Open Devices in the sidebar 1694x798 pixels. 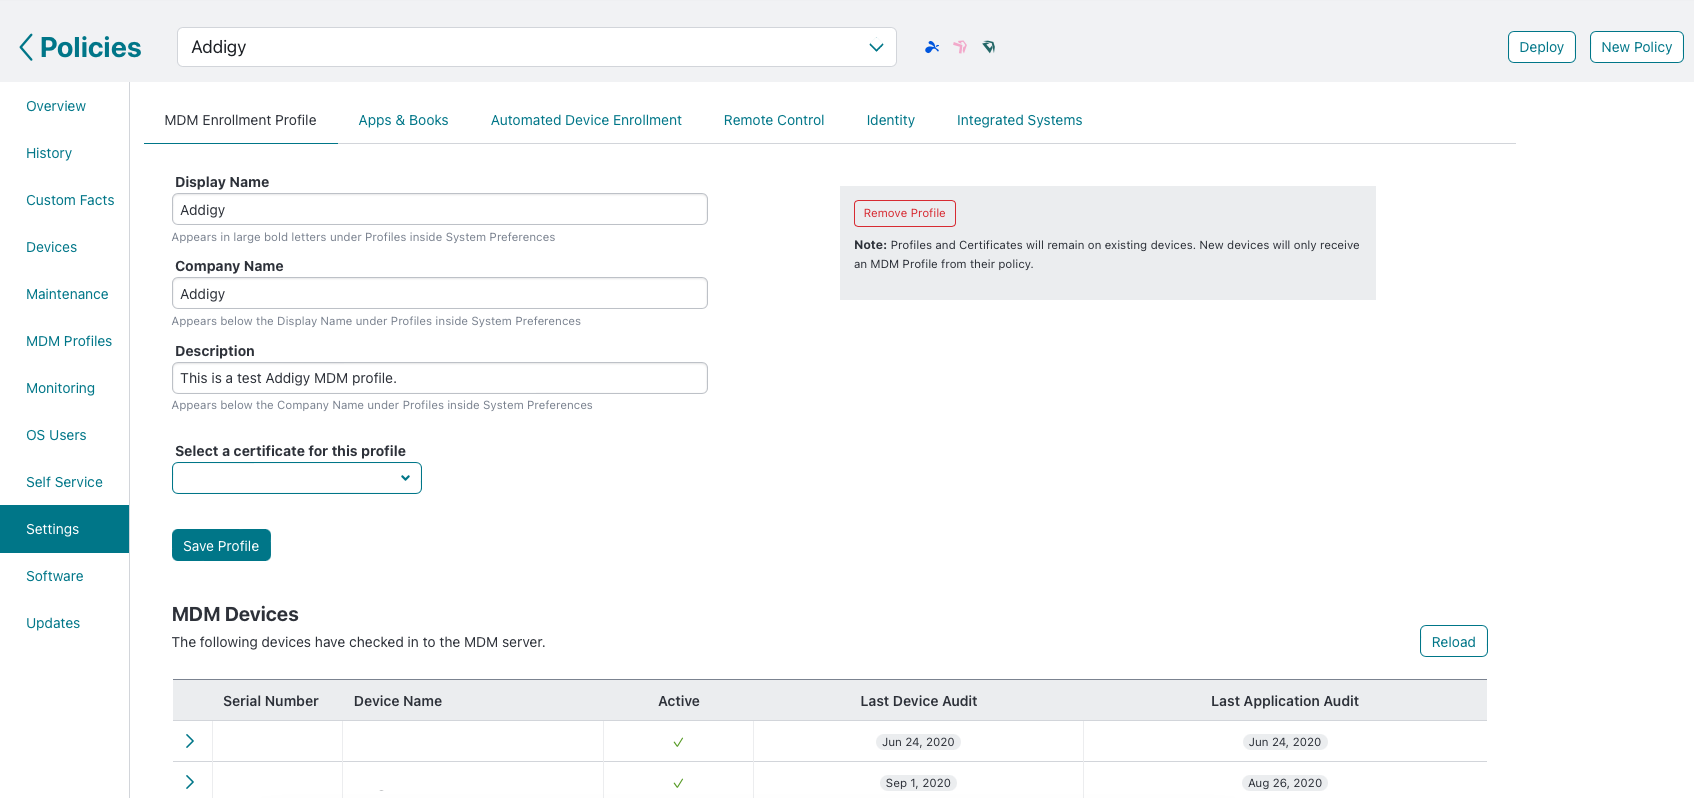click(51, 247)
